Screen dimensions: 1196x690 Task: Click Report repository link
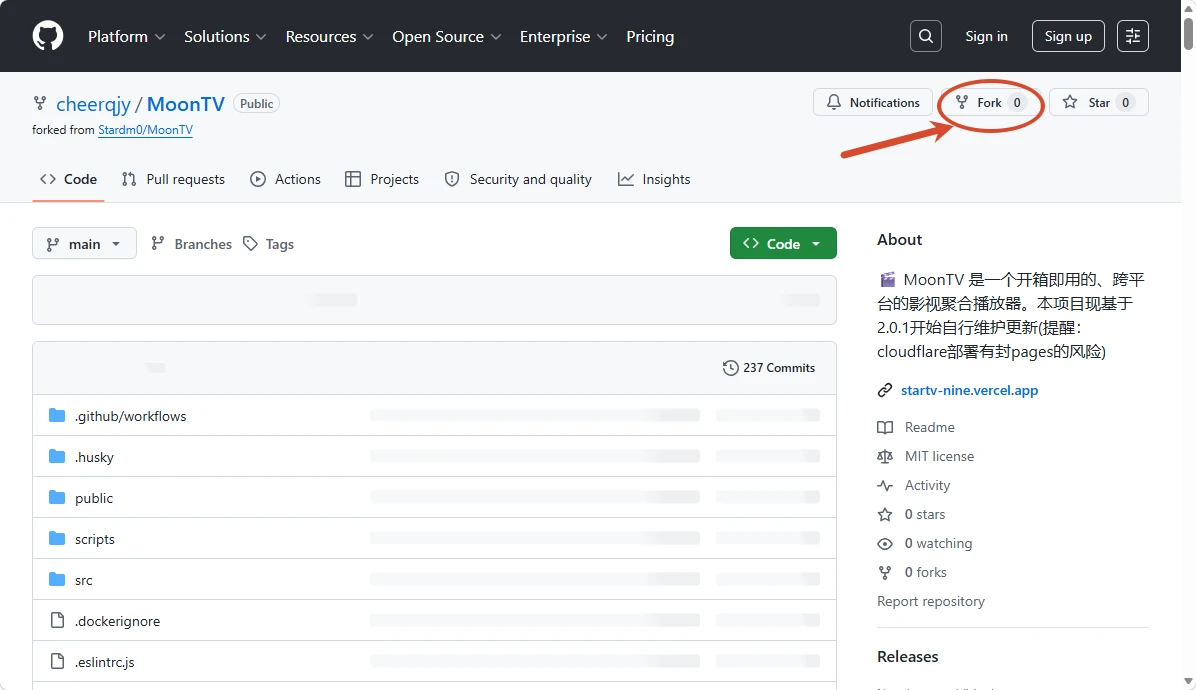coord(931,602)
